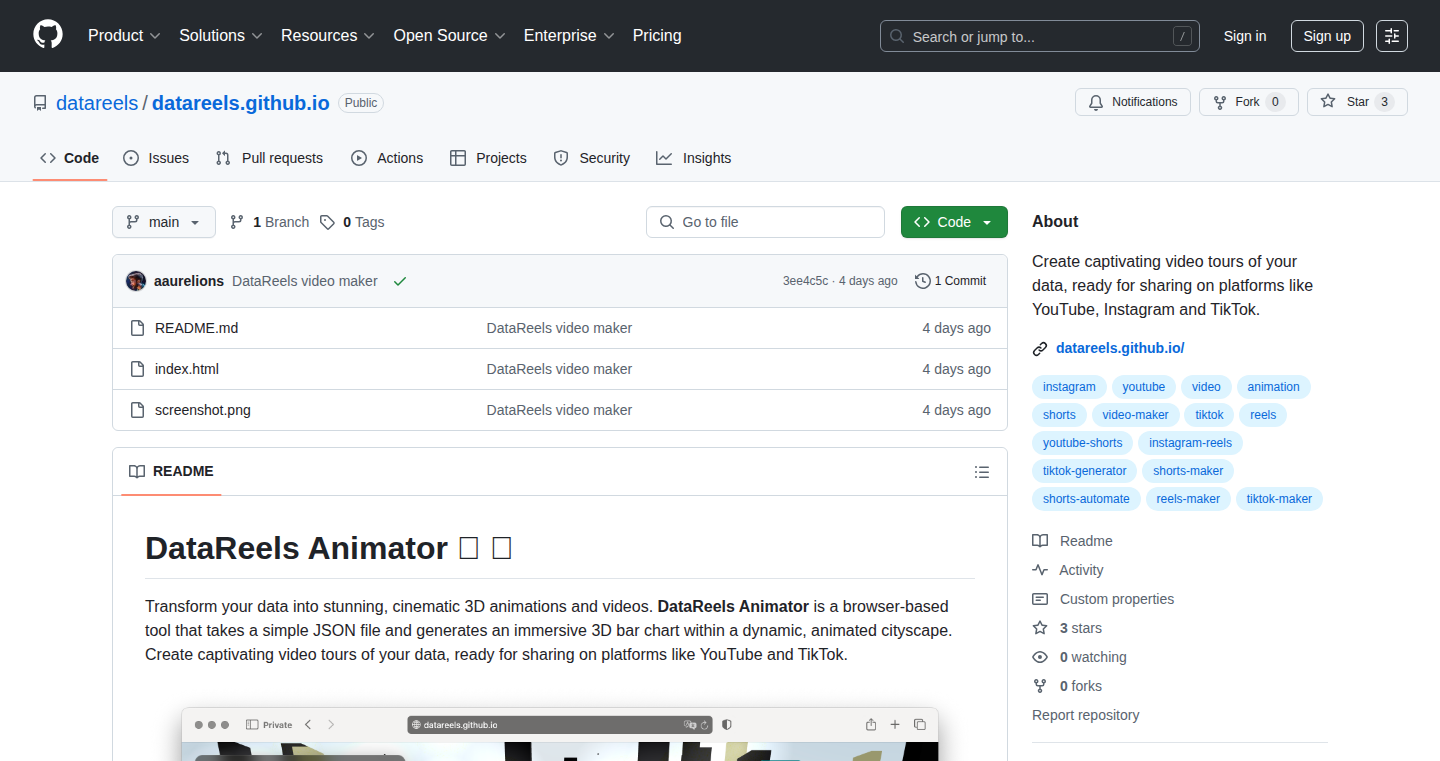
Task: Click the green commit status checkmark
Action: (x=400, y=281)
